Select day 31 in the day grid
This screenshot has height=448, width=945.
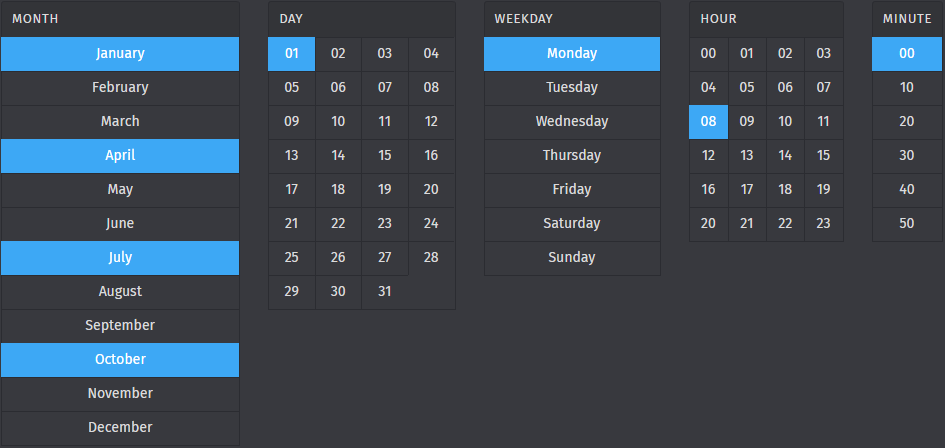(x=385, y=292)
